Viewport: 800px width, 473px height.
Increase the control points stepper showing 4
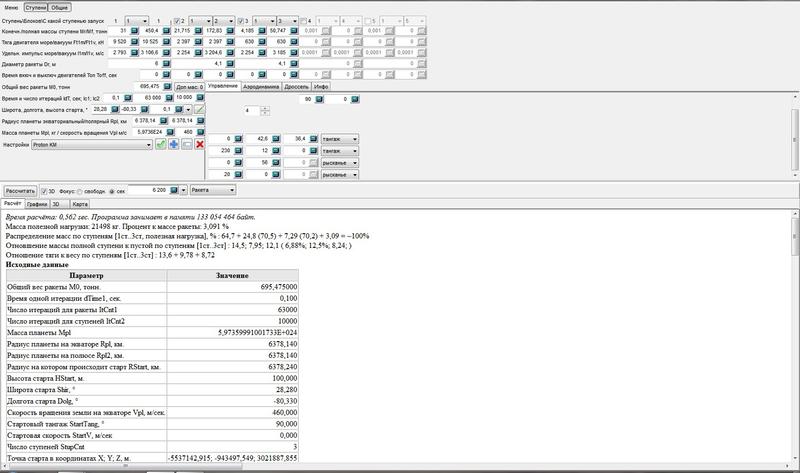click(265, 108)
